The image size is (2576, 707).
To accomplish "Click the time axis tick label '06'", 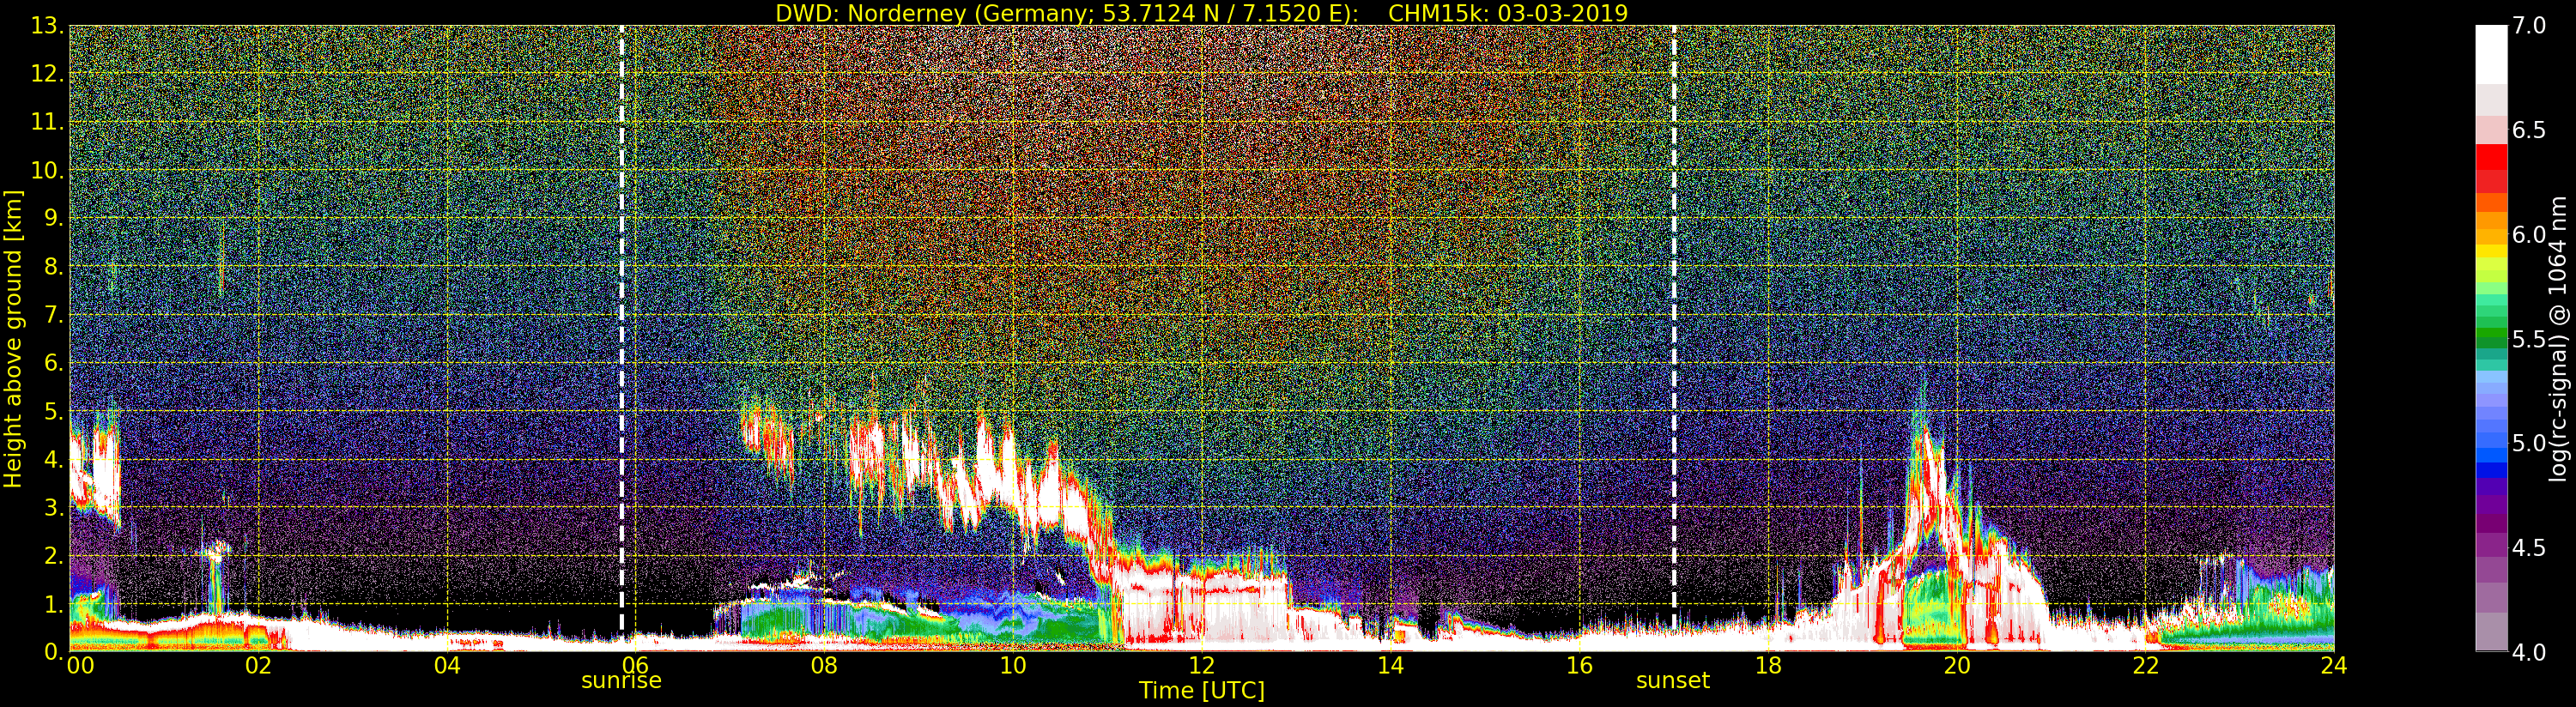I will pos(635,666).
